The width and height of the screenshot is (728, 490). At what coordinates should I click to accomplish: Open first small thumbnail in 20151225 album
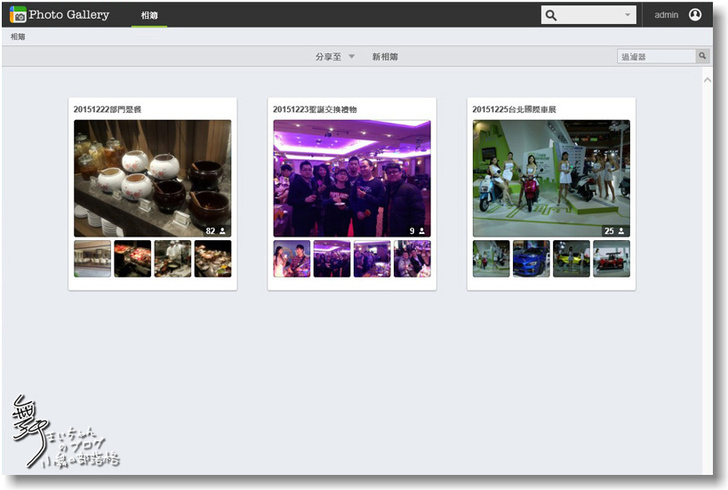coord(491,259)
